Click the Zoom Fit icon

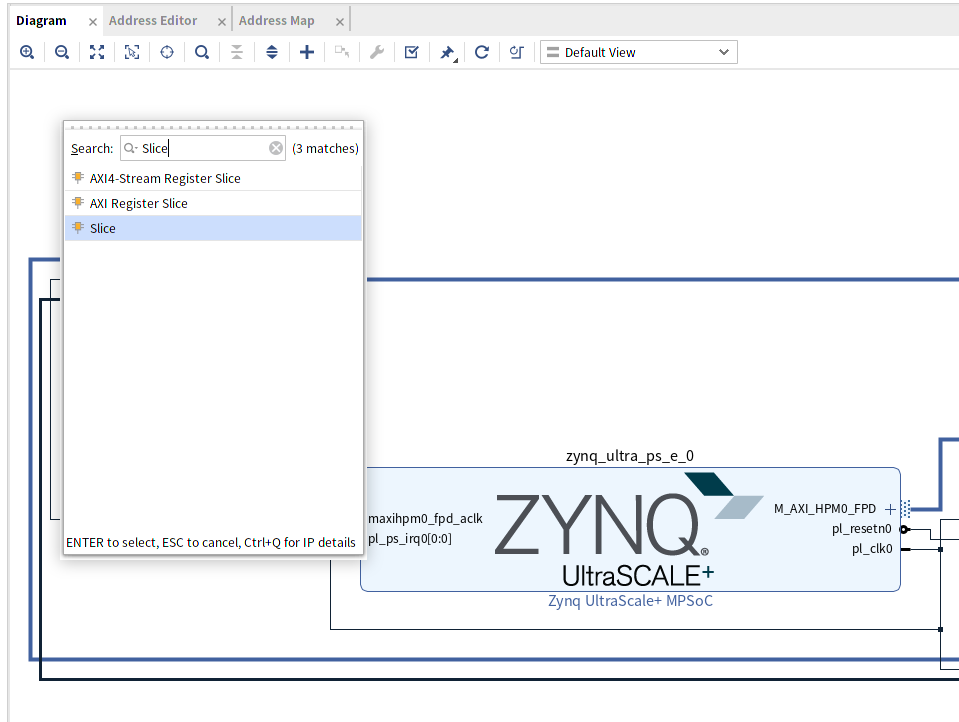point(97,52)
